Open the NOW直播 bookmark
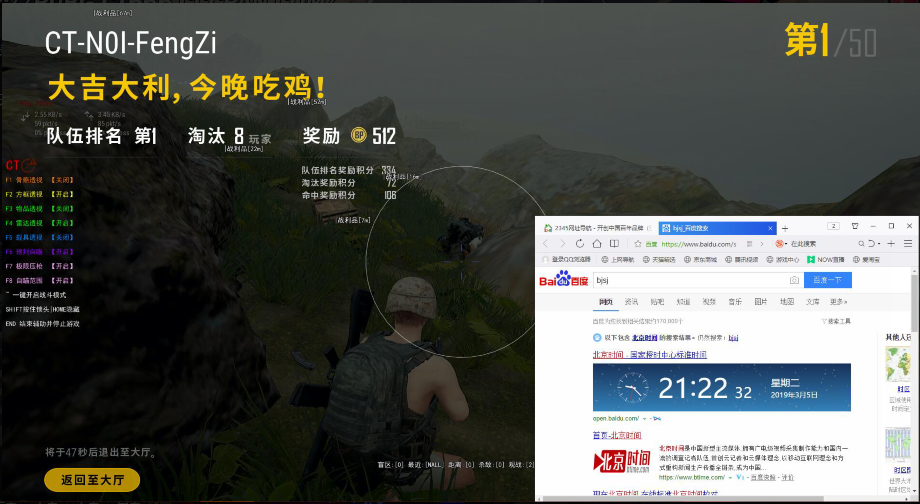920x504 pixels. (x=826, y=259)
